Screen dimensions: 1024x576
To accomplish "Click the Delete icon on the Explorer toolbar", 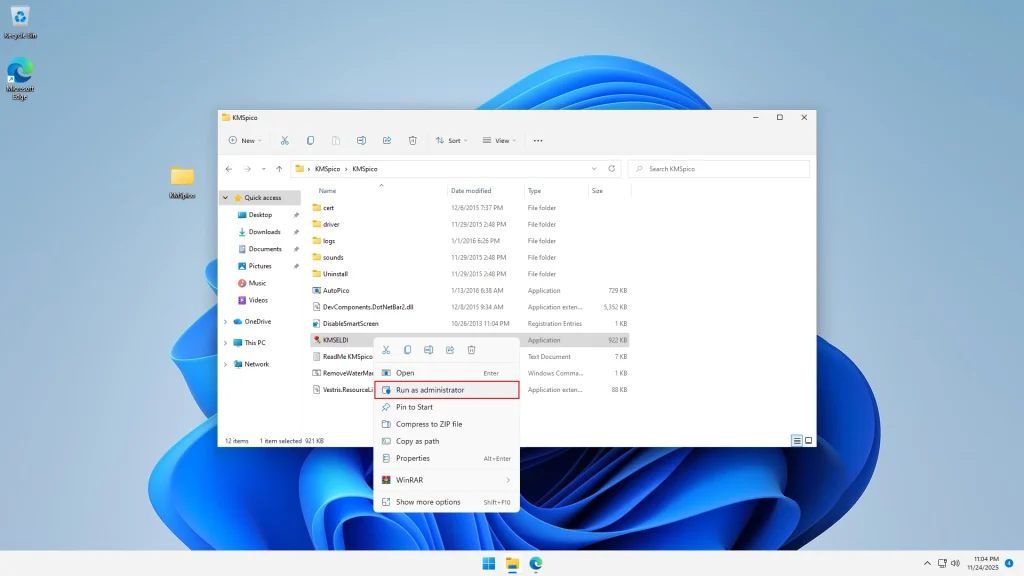I will (412, 140).
